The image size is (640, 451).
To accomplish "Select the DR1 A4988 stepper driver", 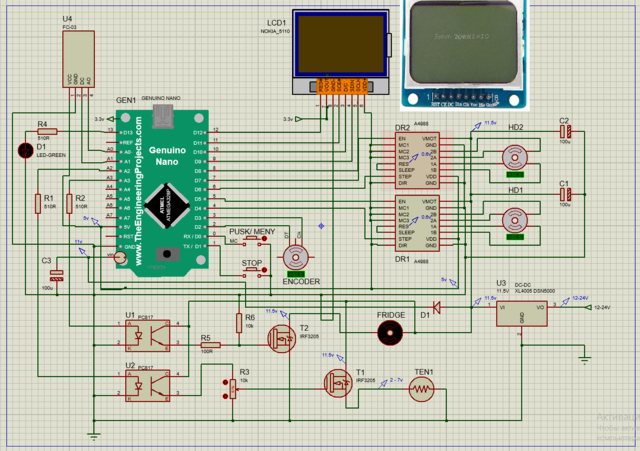I will [x=417, y=223].
